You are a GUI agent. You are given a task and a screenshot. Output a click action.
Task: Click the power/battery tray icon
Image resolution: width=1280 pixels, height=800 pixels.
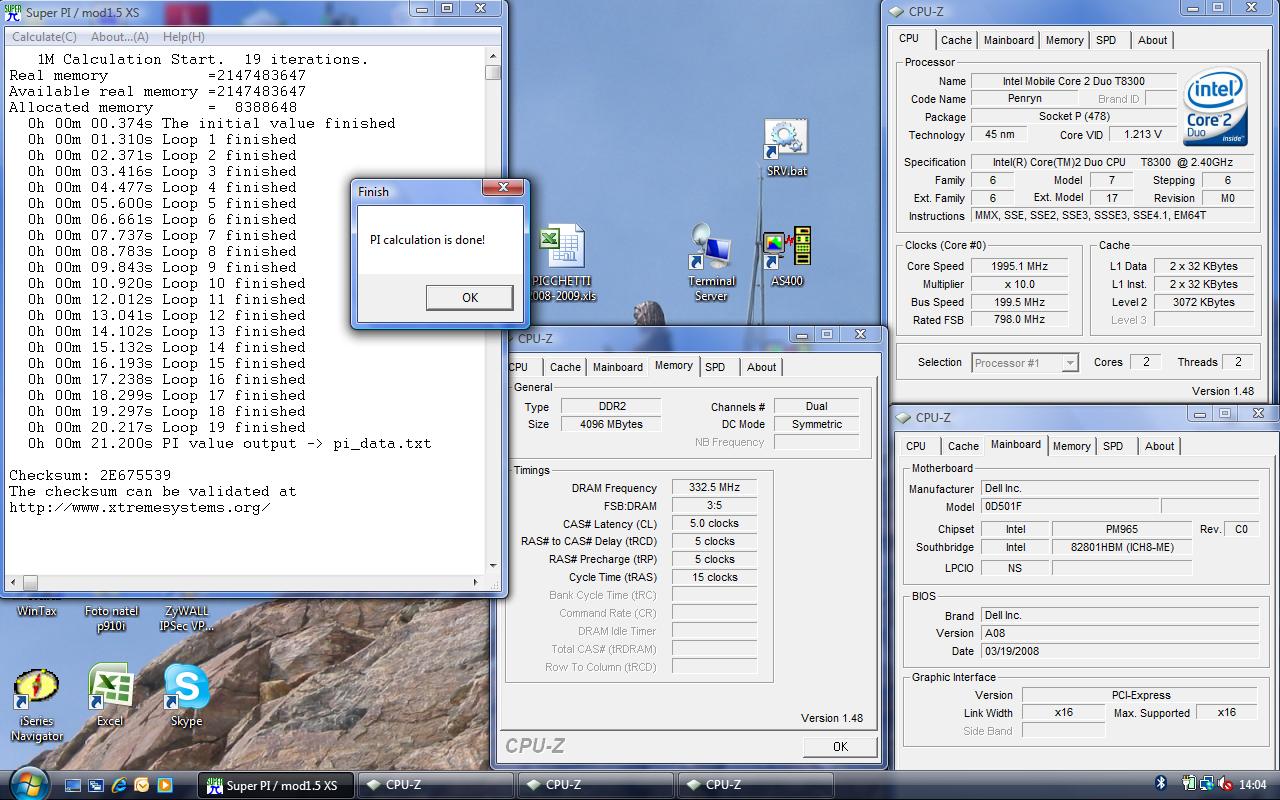pos(1188,784)
